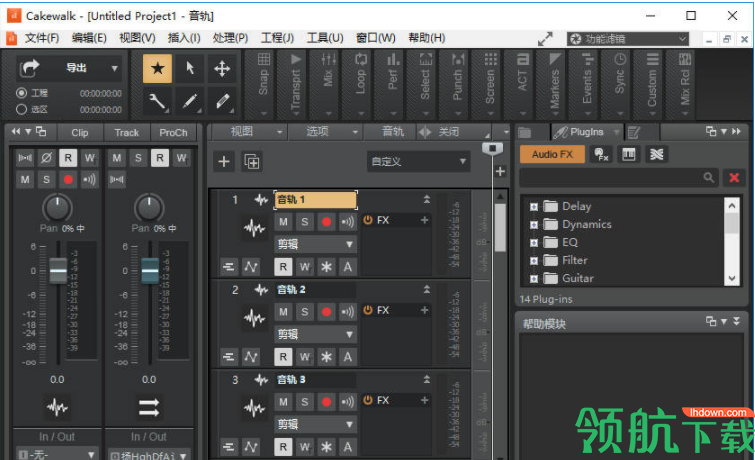Image resolution: width=755 pixels, height=460 pixels.
Task: Expand the Transport module
Action: pos(296,85)
